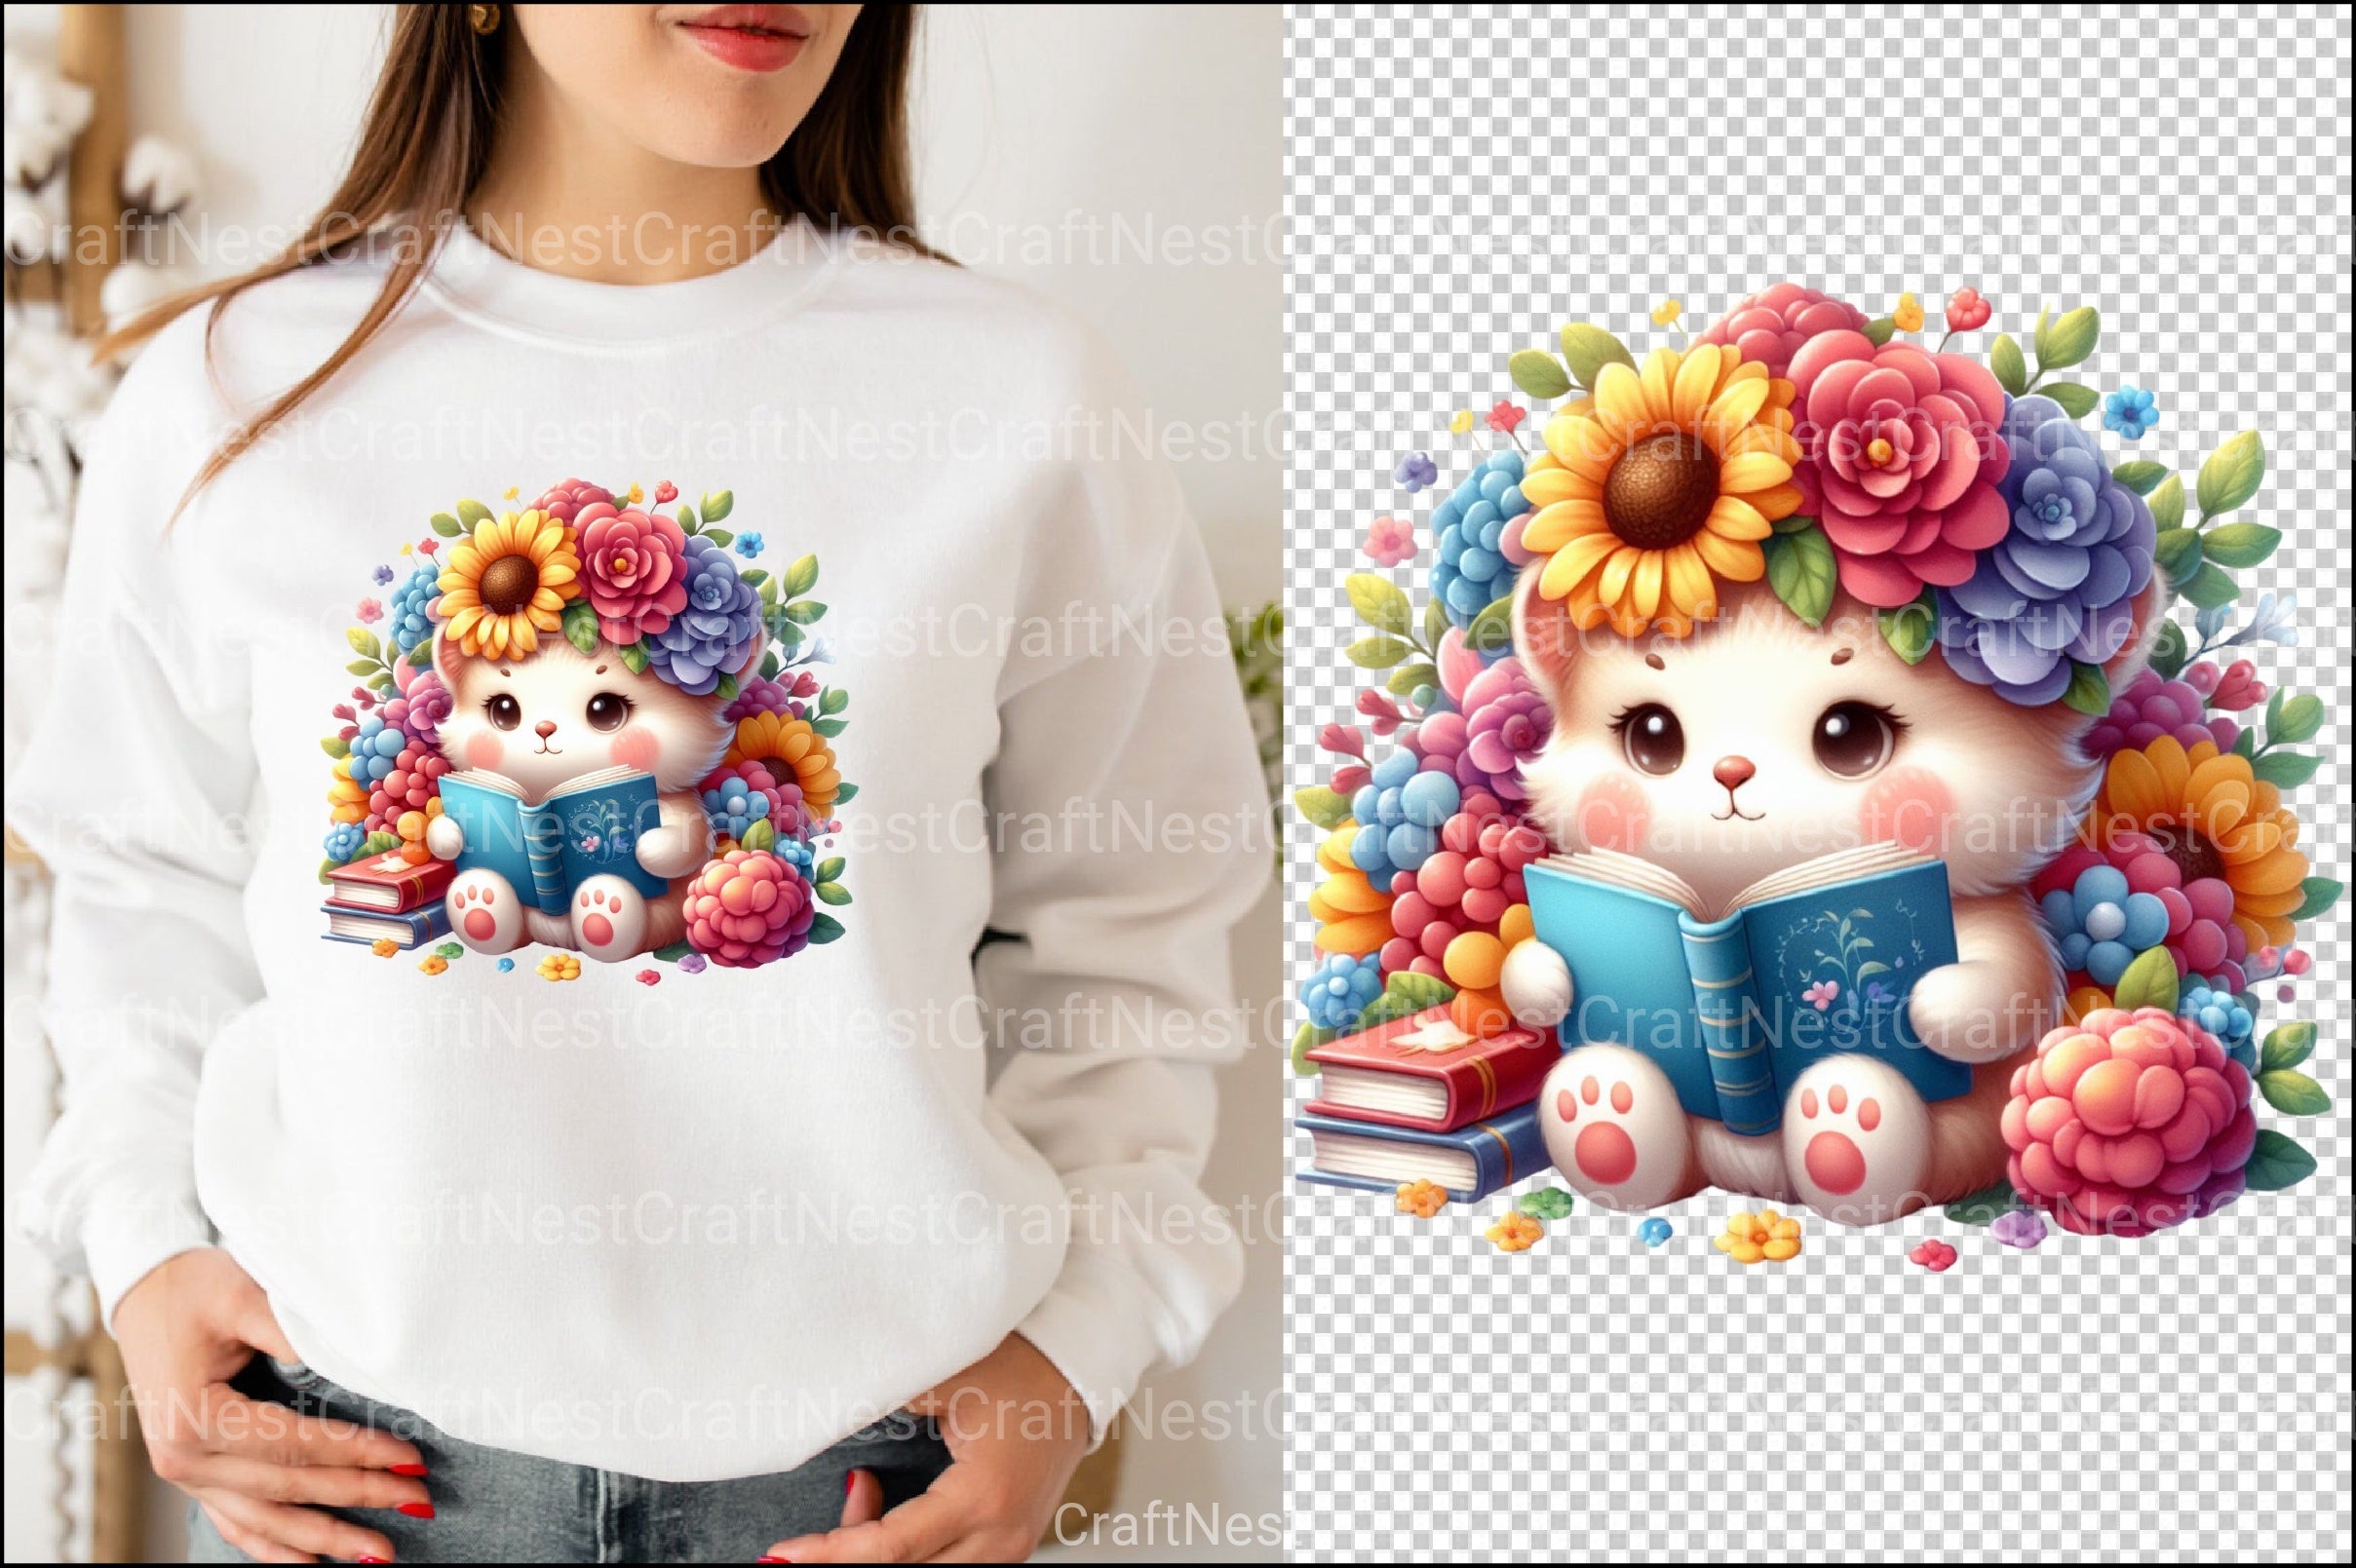Image resolution: width=2356 pixels, height=1568 pixels.
Task: Click the CraftNest watermark at bottom center
Action: [x=1168, y=1523]
